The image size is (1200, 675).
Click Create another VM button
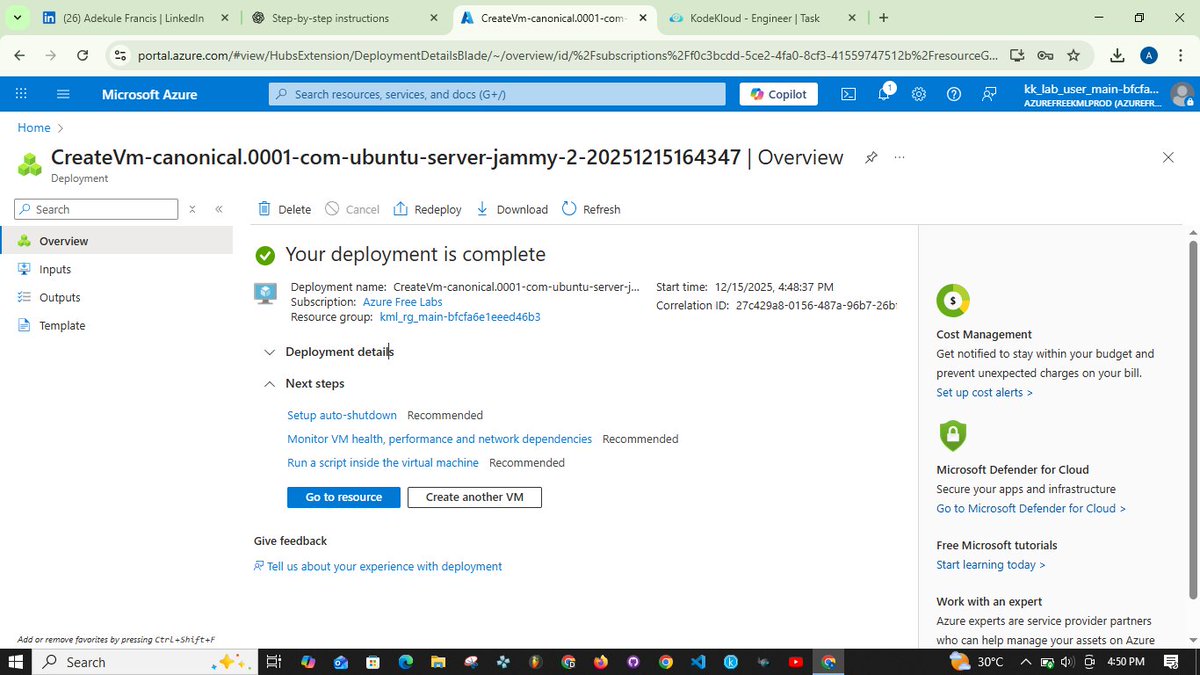474,497
